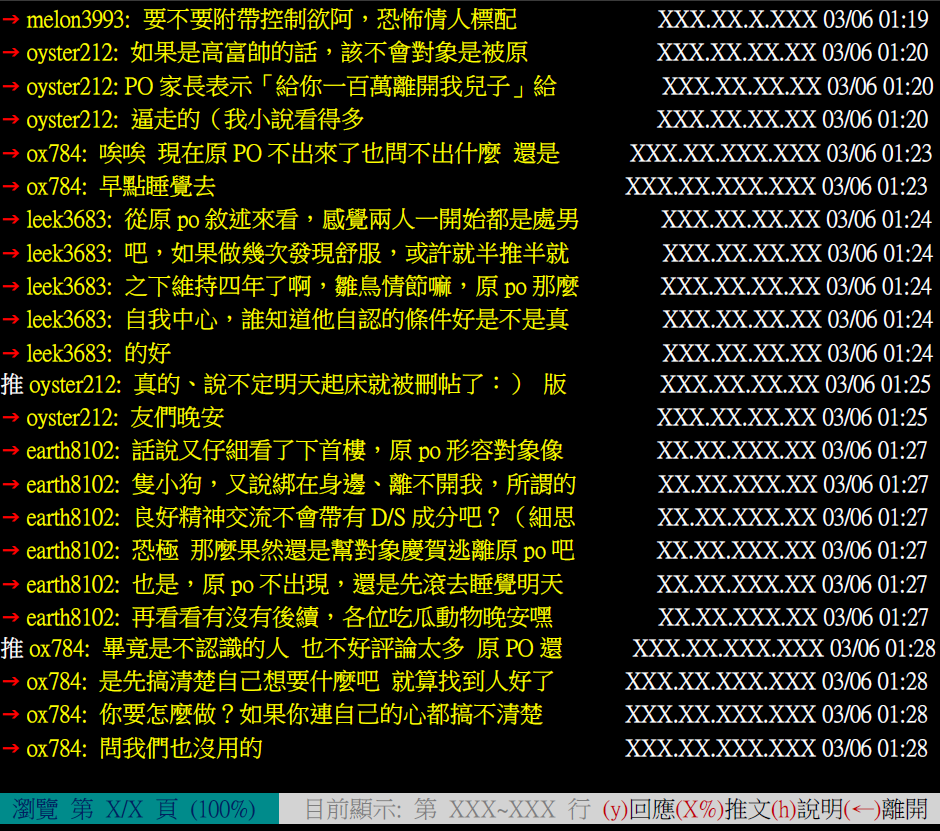The height and width of the screenshot is (831, 940).
Task: Click the 推 marker before ox784
Action: tap(12, 649)
